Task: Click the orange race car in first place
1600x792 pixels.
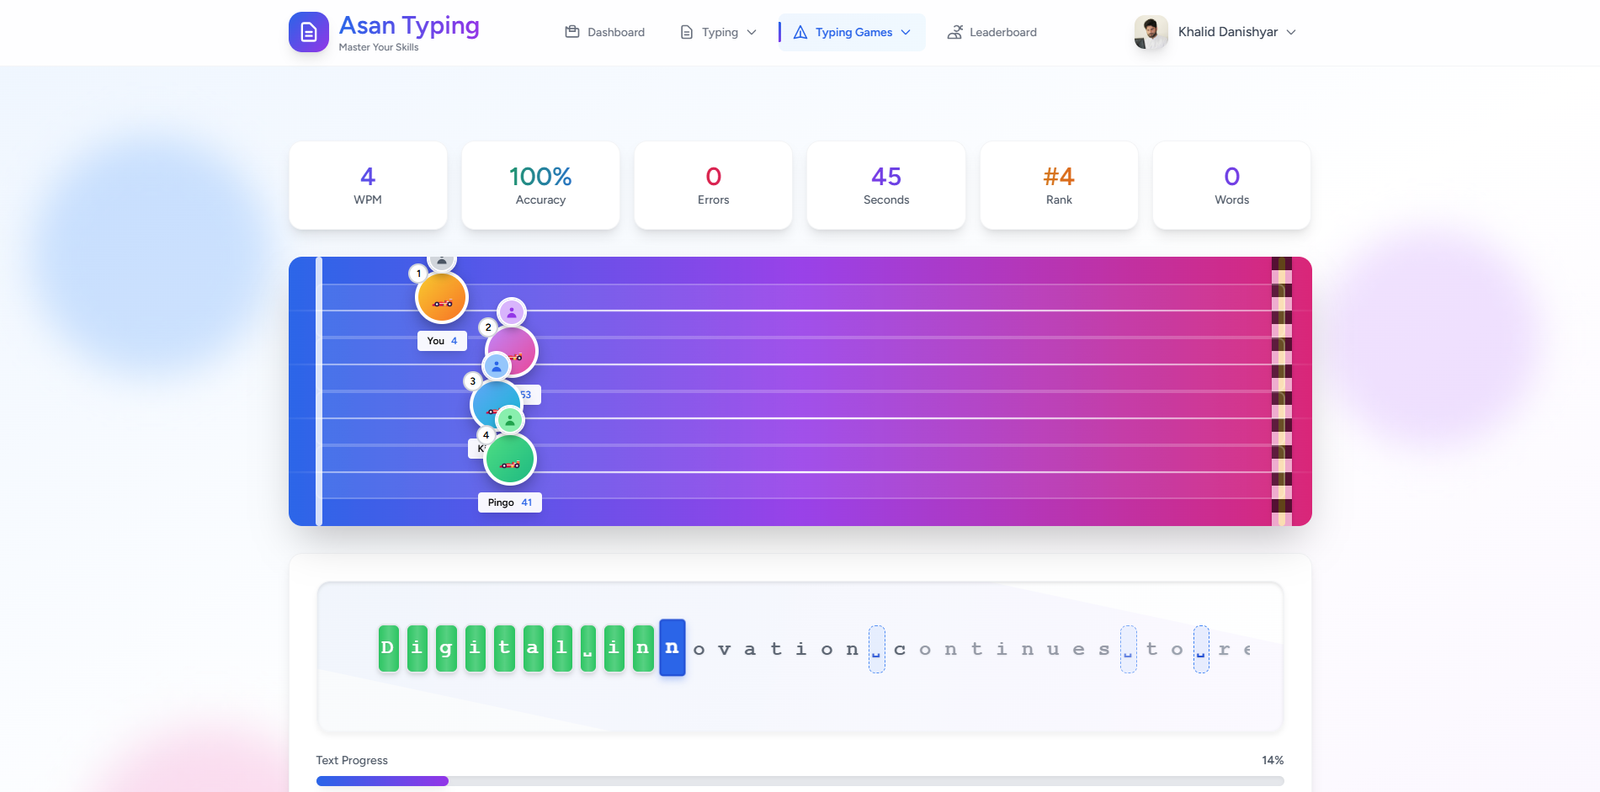Action: coord(442,299)
